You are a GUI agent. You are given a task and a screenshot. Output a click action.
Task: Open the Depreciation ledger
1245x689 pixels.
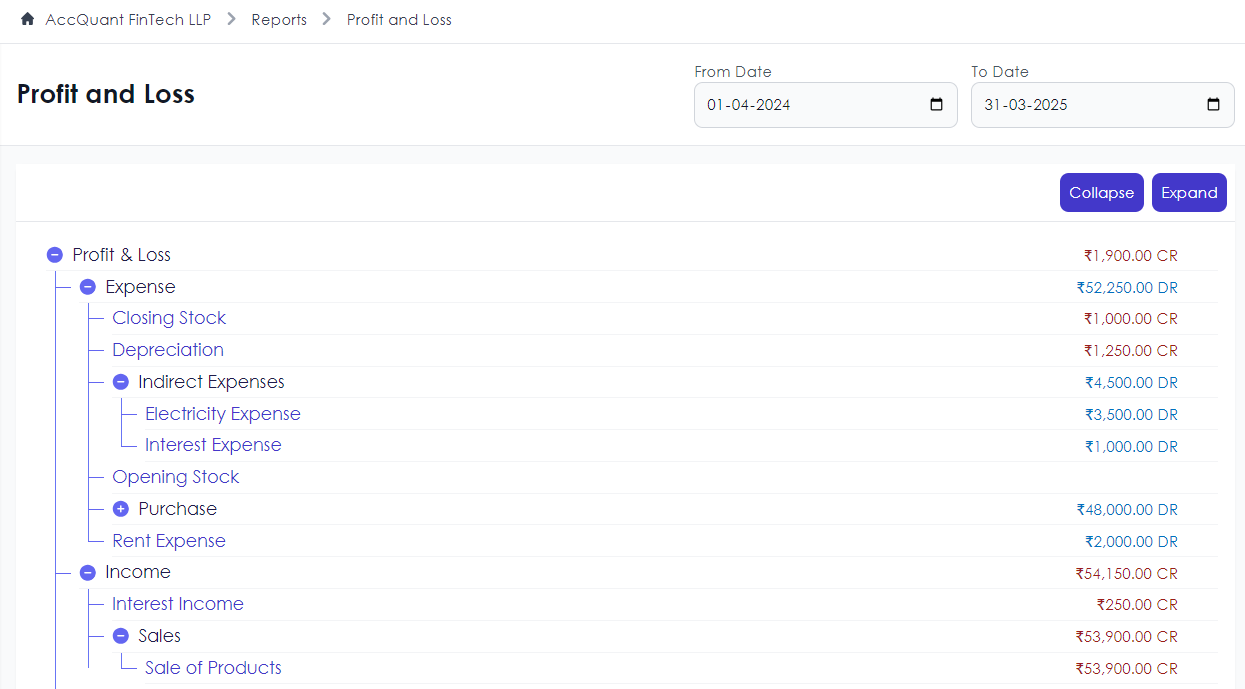(x=168, y=350)
